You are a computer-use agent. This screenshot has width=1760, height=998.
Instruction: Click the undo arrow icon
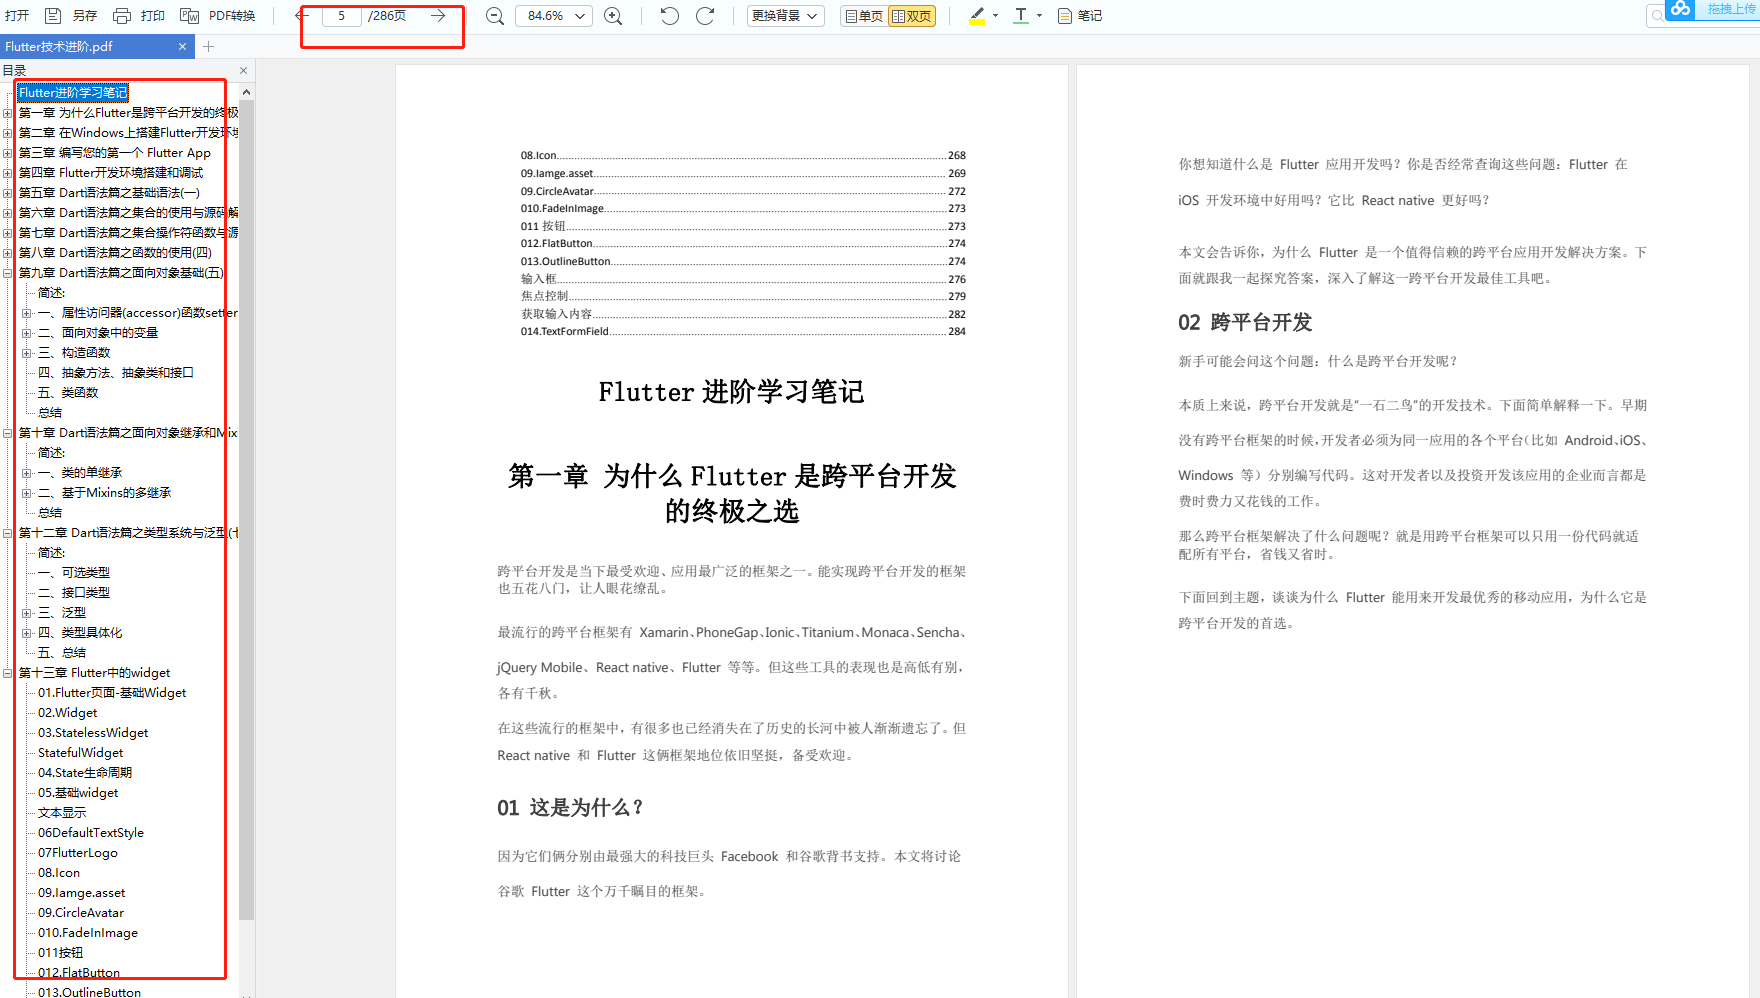point(668,15)
